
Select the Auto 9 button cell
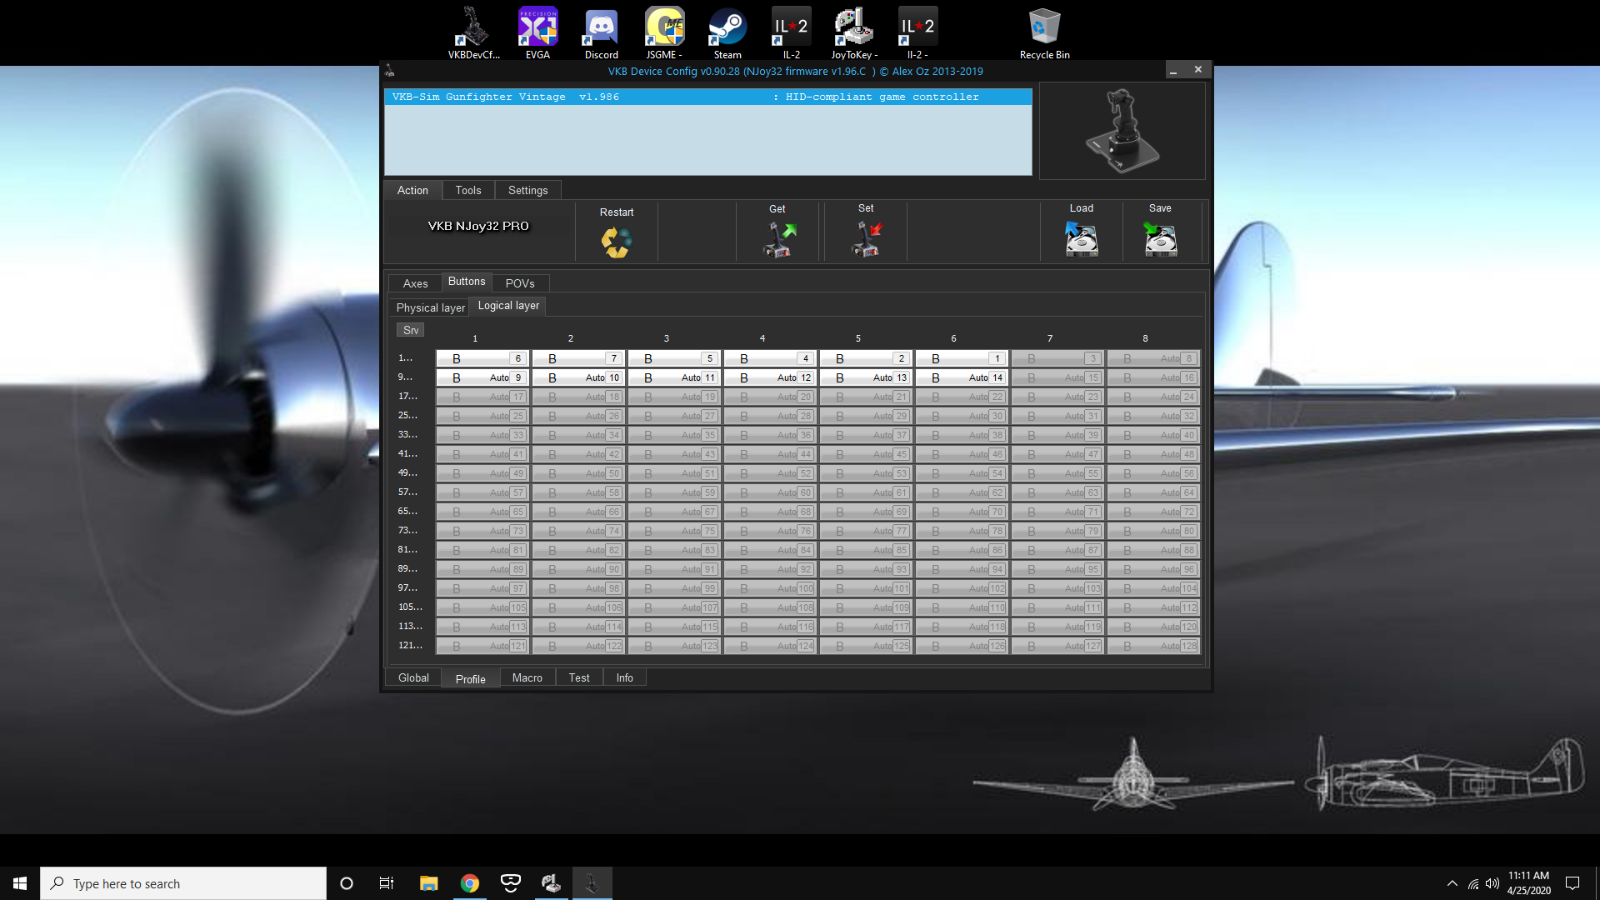(482, 378)
